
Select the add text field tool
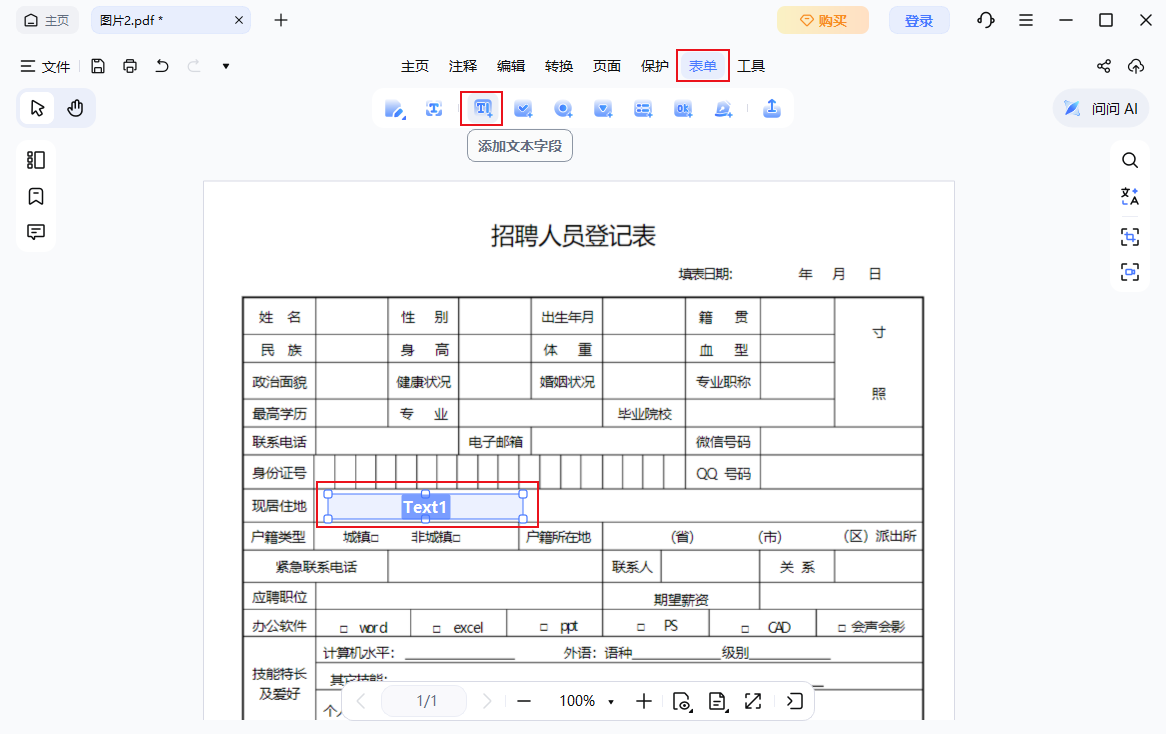482,109
